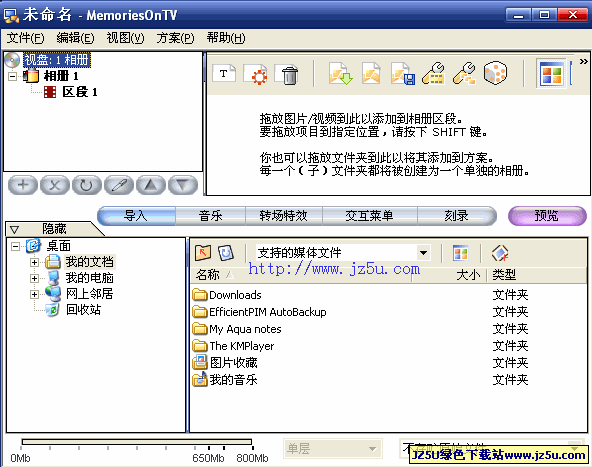The width and height of the screenshot is (592, 467).
Task: Switch to the 转场特效 tab
Action: pos(284,216)
